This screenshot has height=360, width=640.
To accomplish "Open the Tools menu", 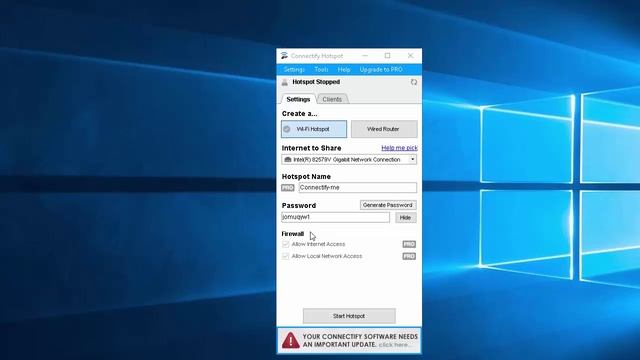I will [321, 69].
